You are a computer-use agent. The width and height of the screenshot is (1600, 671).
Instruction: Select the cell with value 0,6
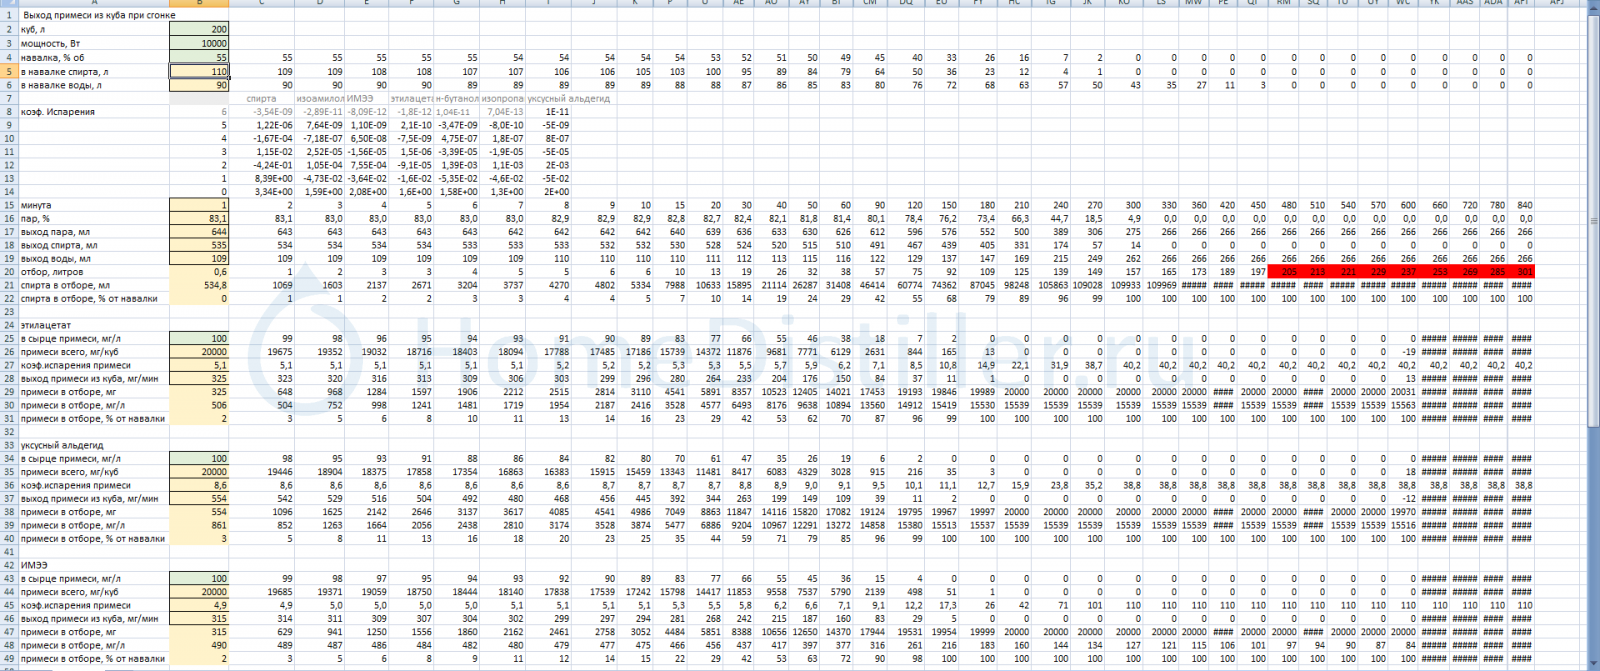pos(199,272)
